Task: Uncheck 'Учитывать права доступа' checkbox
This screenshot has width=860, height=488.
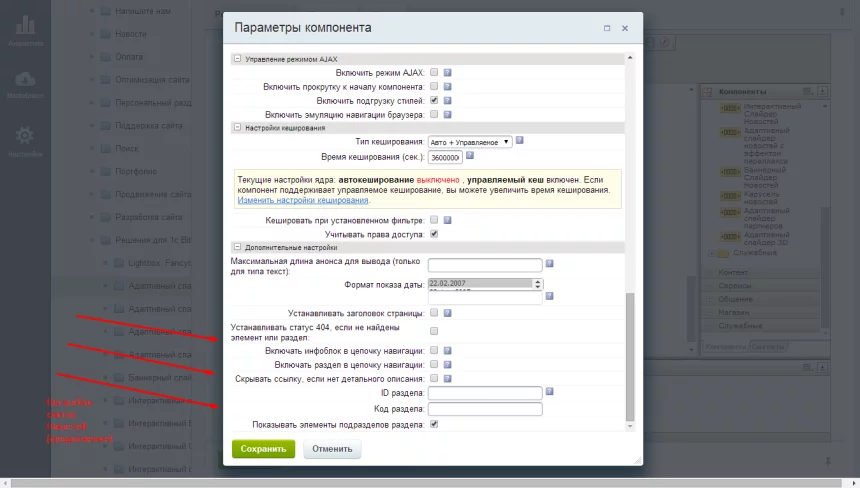Action: pyautogui.click(x=434, y=234)
